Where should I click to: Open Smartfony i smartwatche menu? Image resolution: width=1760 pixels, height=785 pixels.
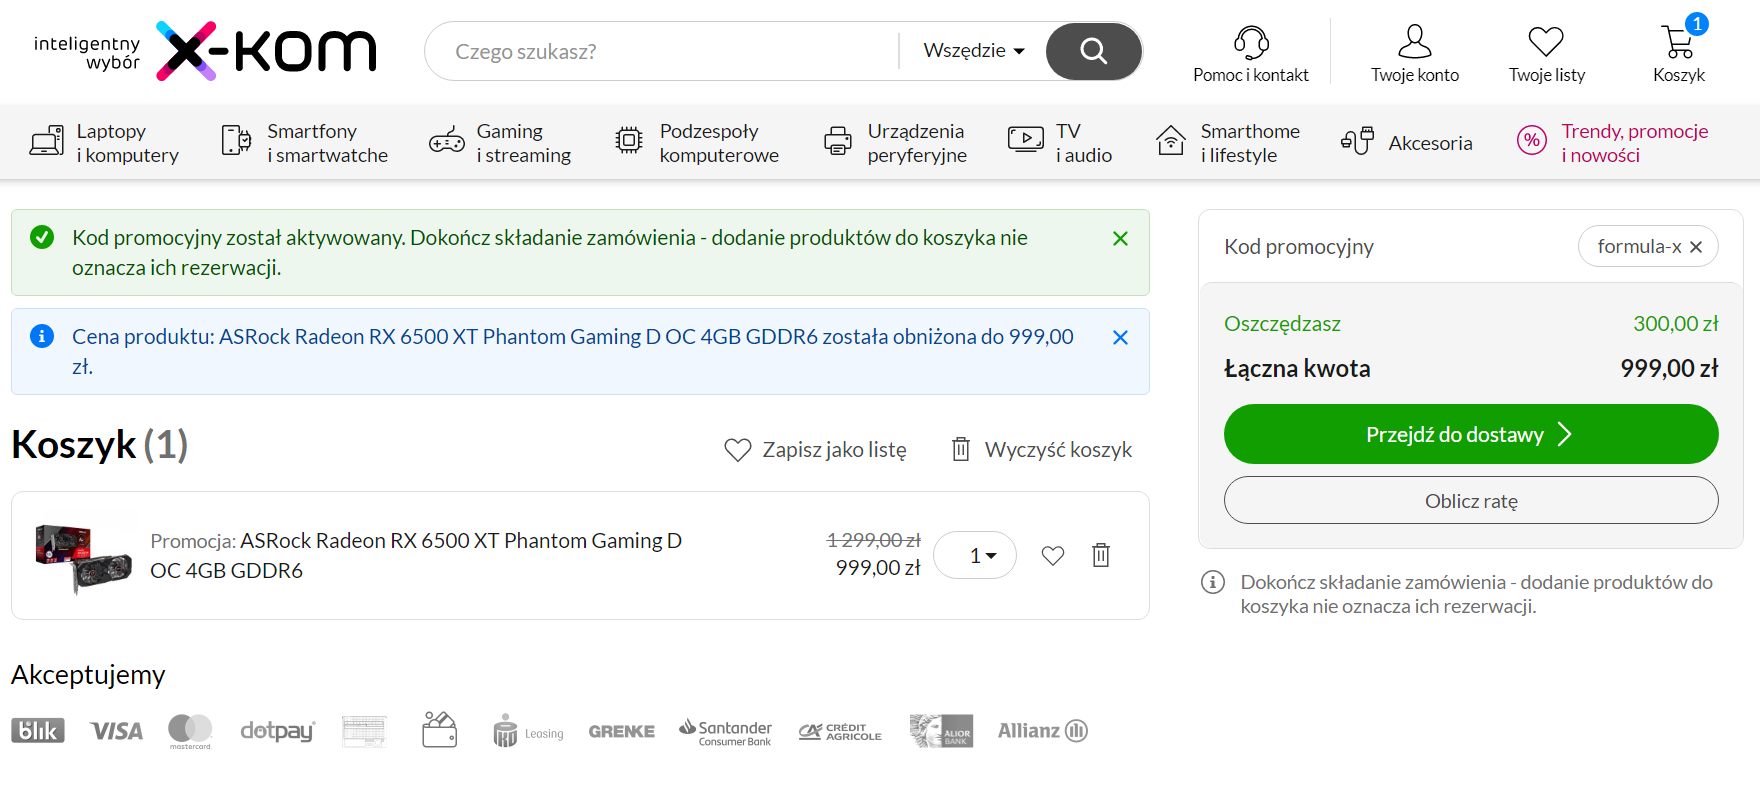point(304,143)
